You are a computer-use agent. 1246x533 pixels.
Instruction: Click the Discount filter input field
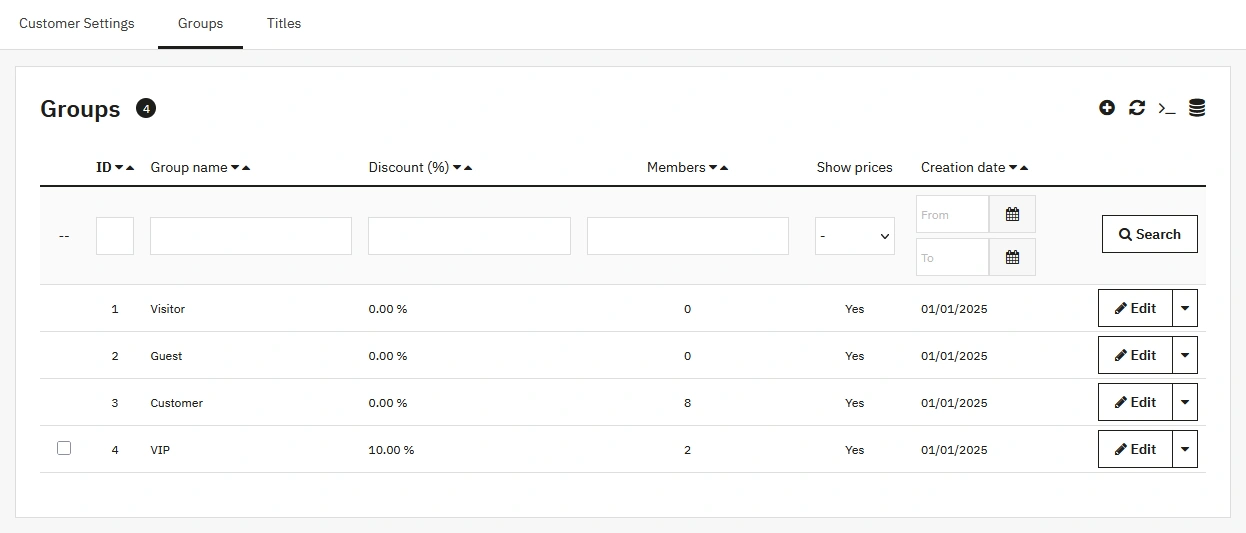coord(469,236)
